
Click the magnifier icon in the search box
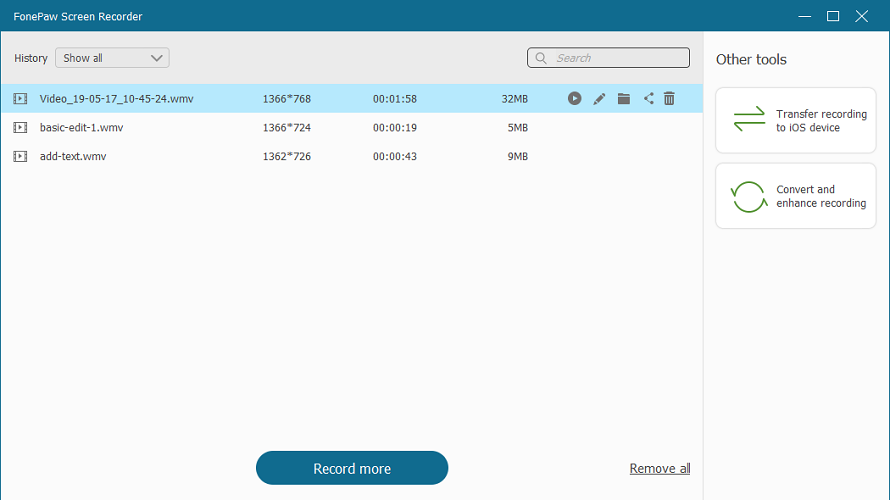click(x=541, y=58)
